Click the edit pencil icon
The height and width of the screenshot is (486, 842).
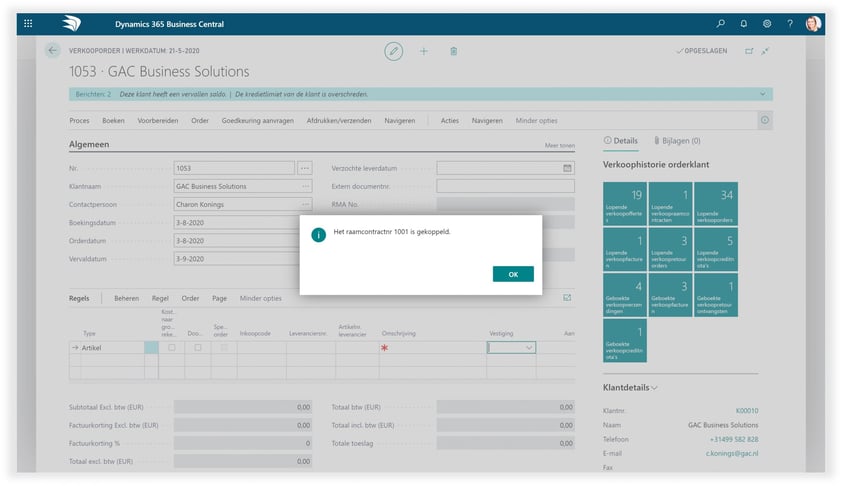pyautogui.click(x=394, y=51)
